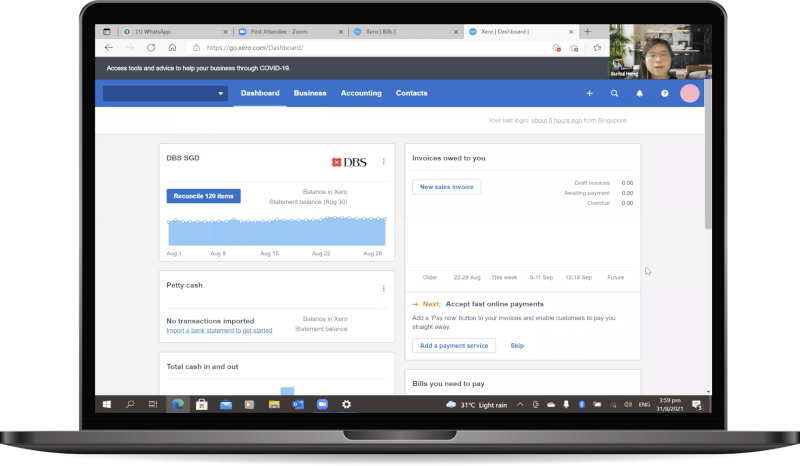Open the browser tab actions menu icon
This screenshot has height=466, width=800.
[107, 32]
